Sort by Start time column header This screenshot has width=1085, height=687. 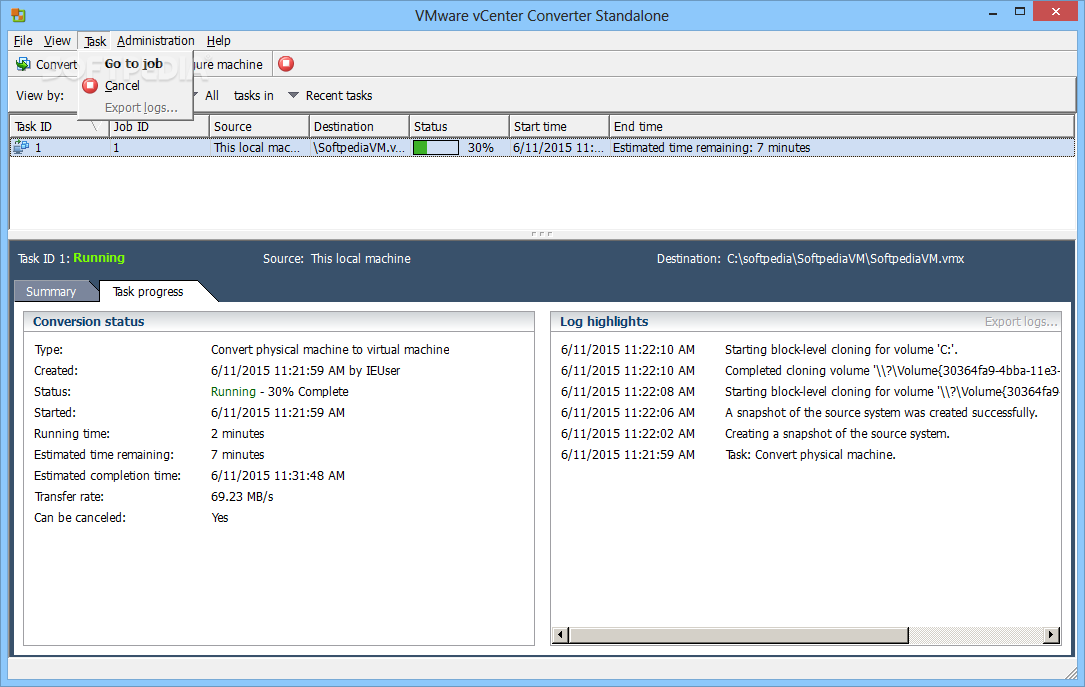(559, 127)
